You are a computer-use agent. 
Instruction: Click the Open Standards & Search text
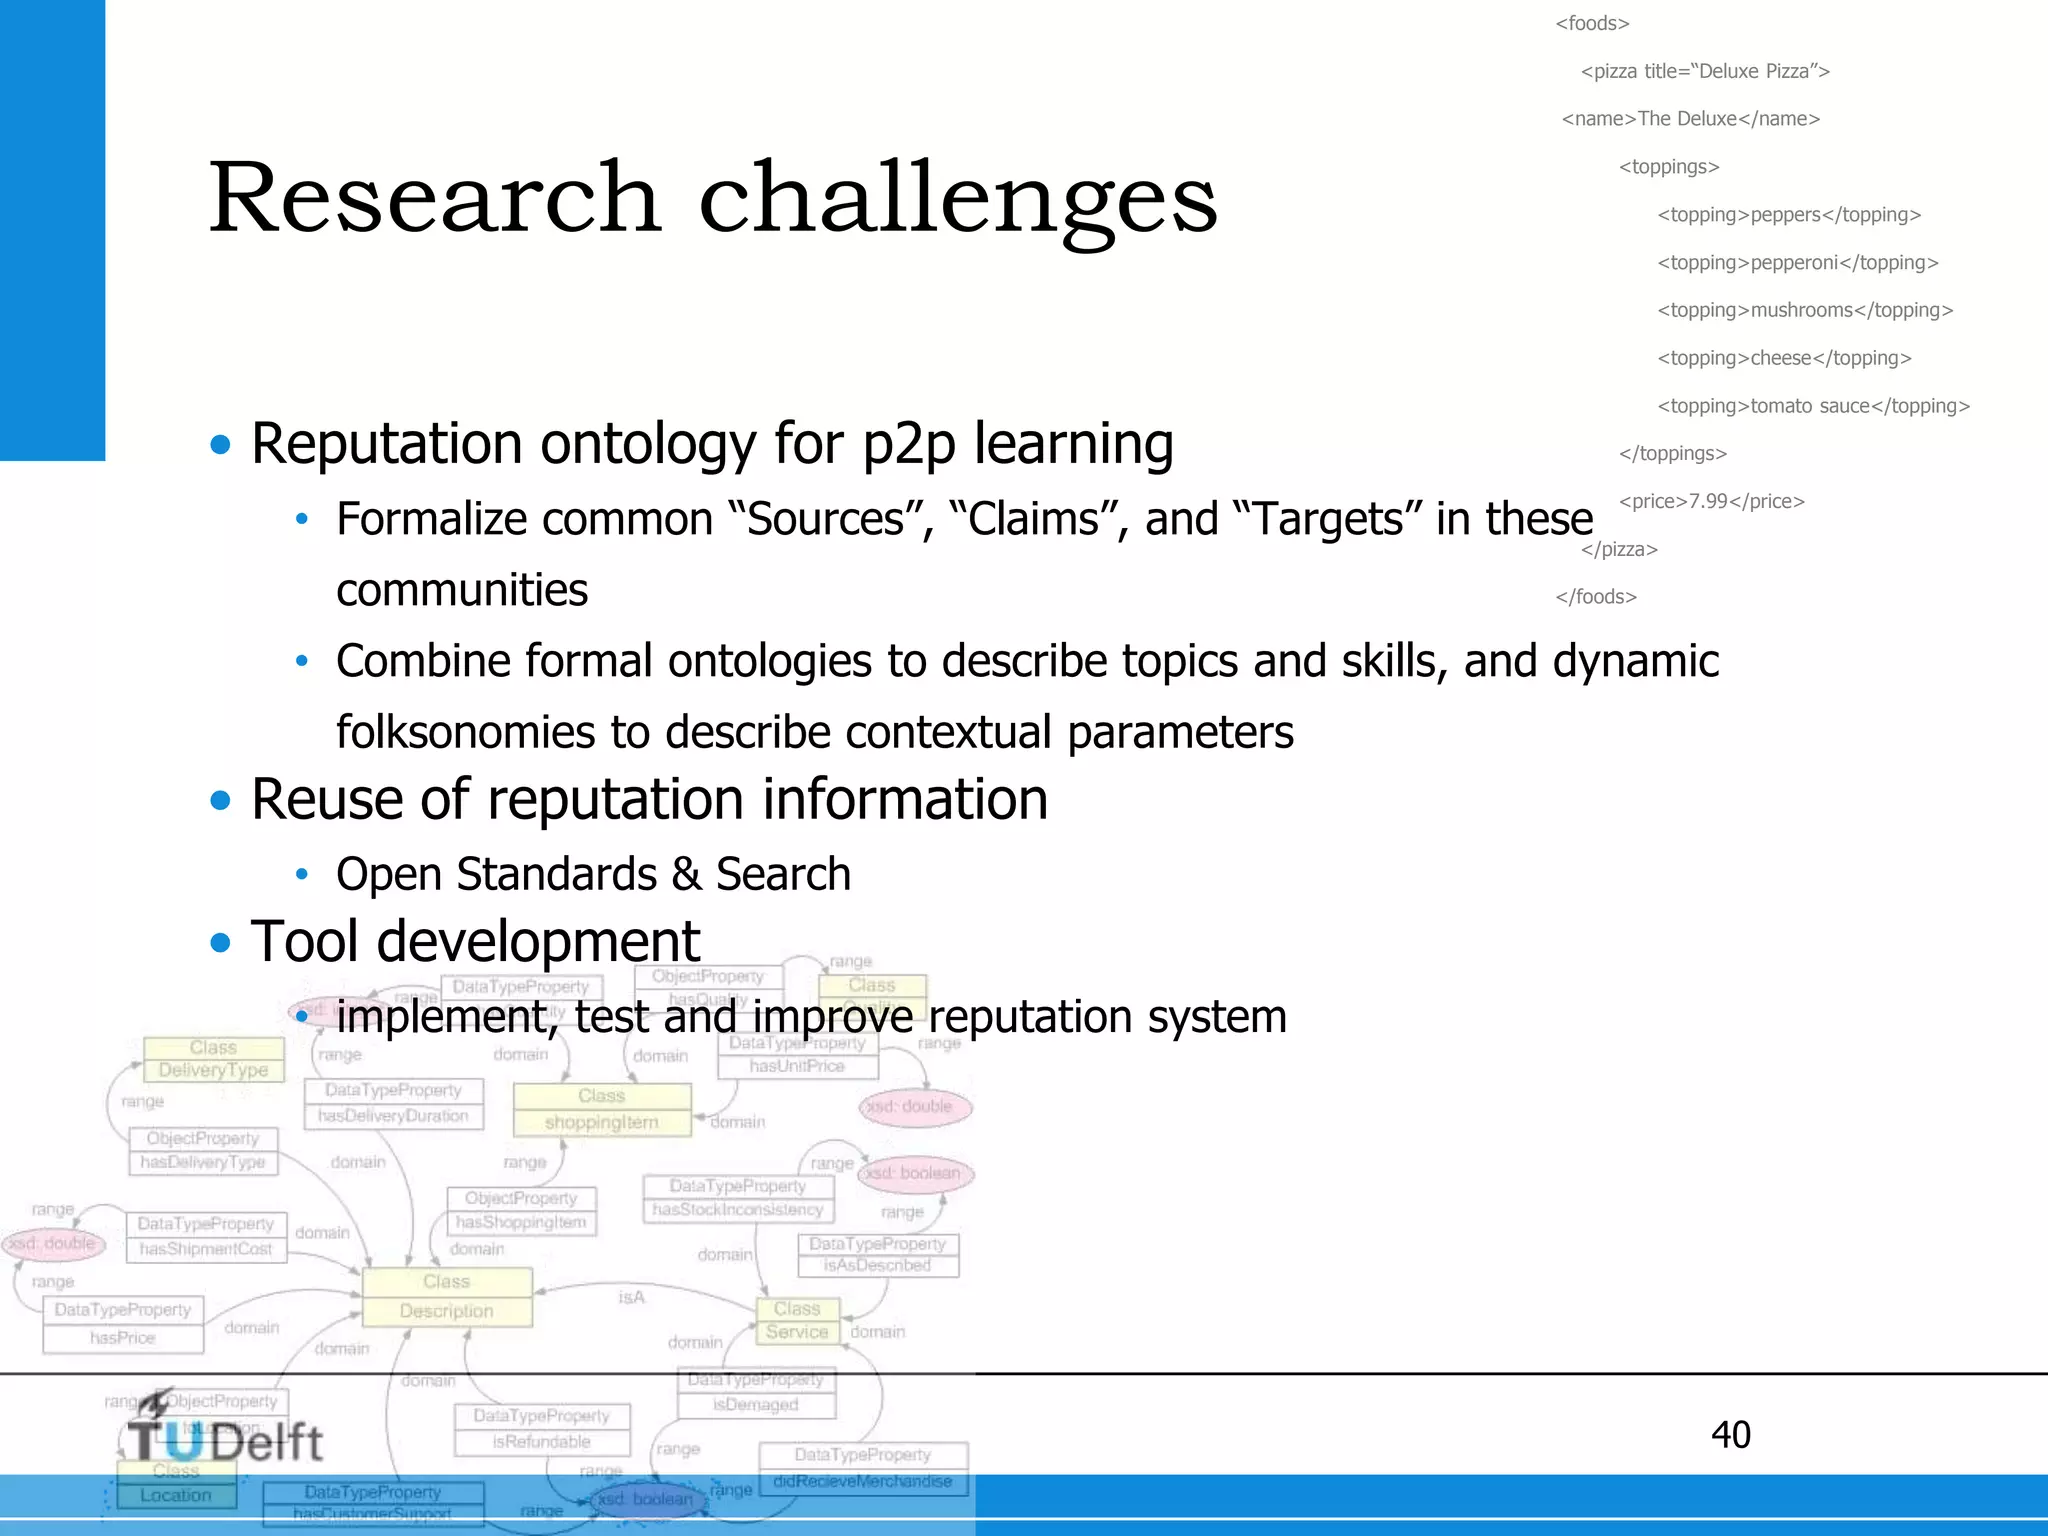(x=593, y=874)
